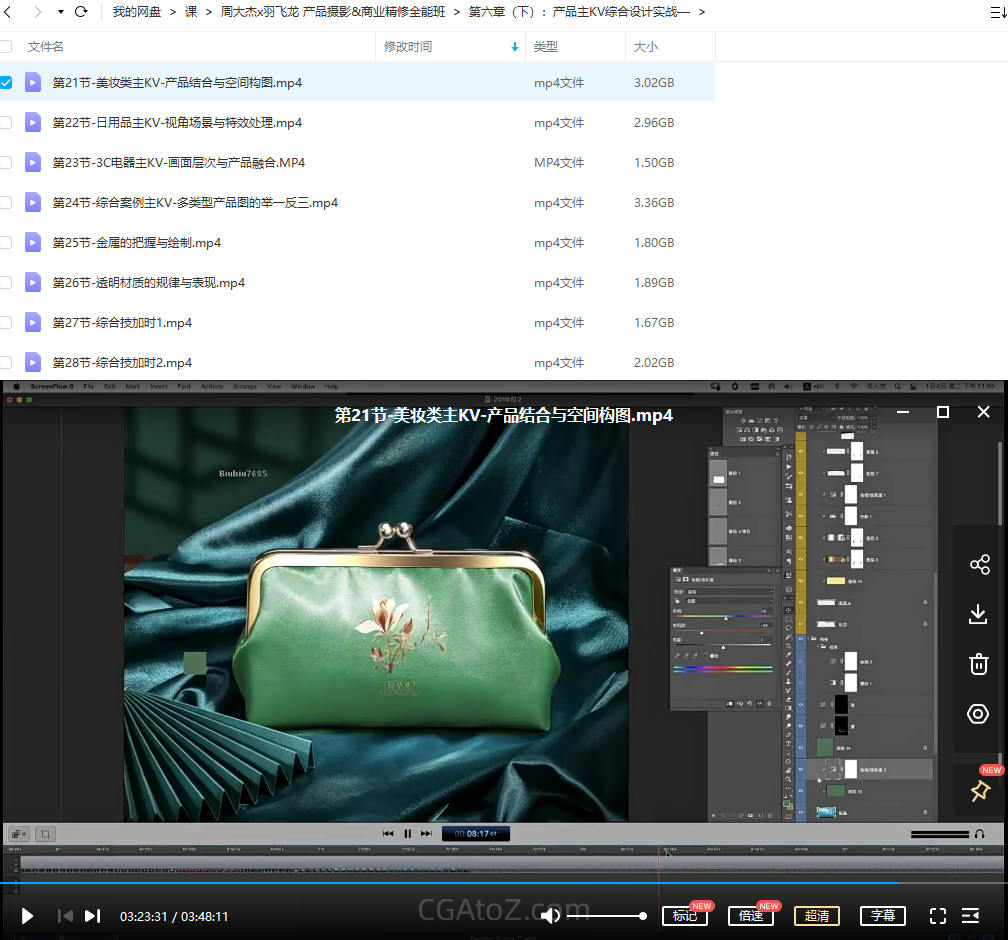The image size is (1008, 940).
Task: Open the file 第25节-金属的把握与绘制.mp4
Action: (x=137, y=243)
